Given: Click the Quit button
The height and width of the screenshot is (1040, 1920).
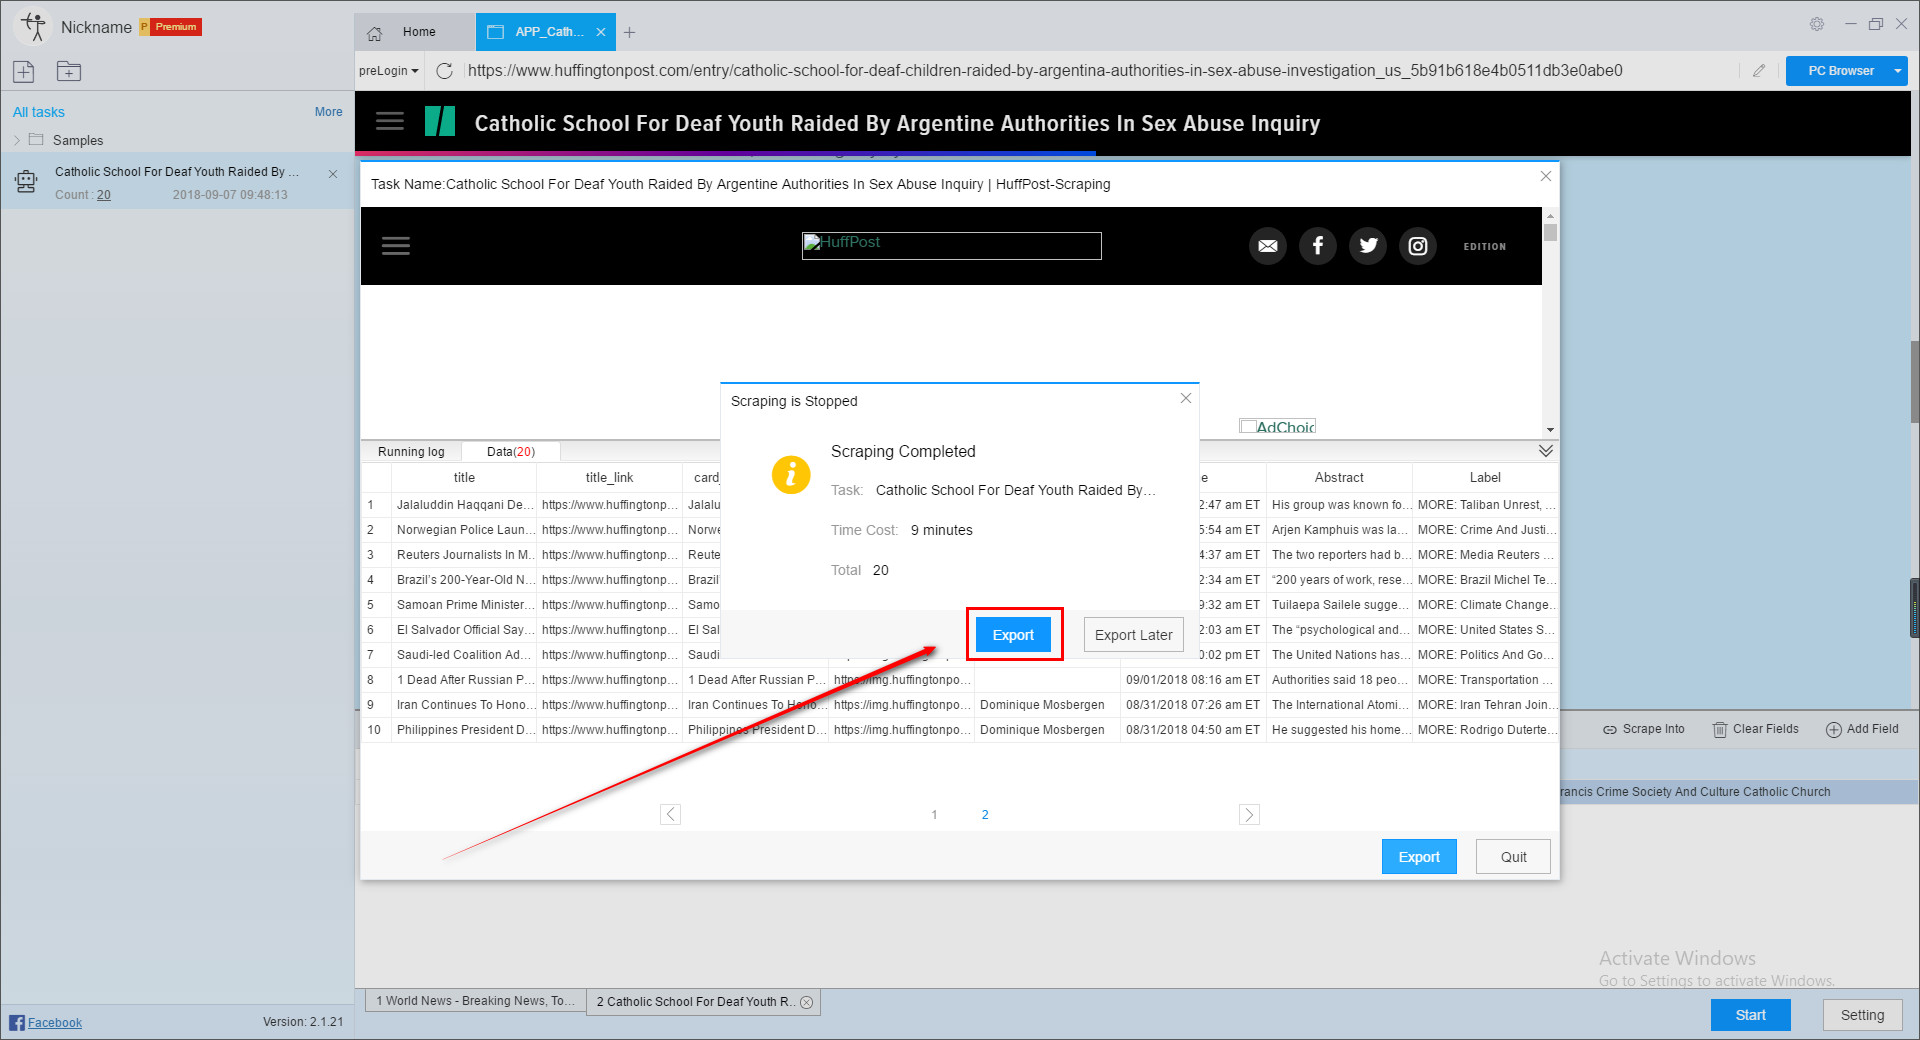Looking at the screenshot, I should point(1513,857).
